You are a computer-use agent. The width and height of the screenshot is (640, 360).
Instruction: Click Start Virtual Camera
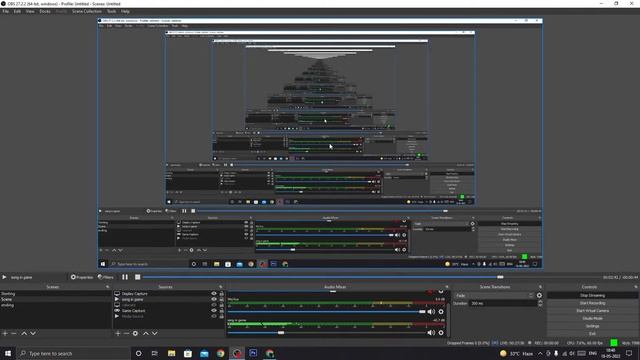click(592, 311)
